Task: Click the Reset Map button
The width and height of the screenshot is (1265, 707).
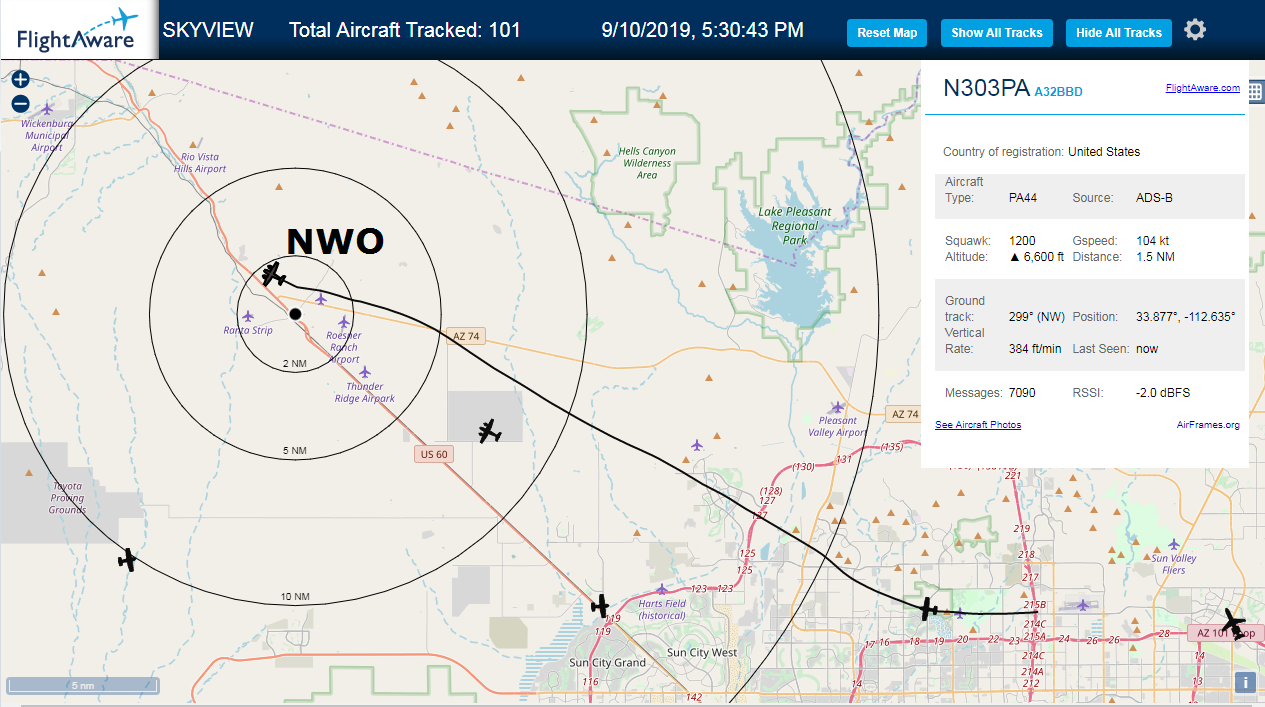Action: (x=887, y=33)
